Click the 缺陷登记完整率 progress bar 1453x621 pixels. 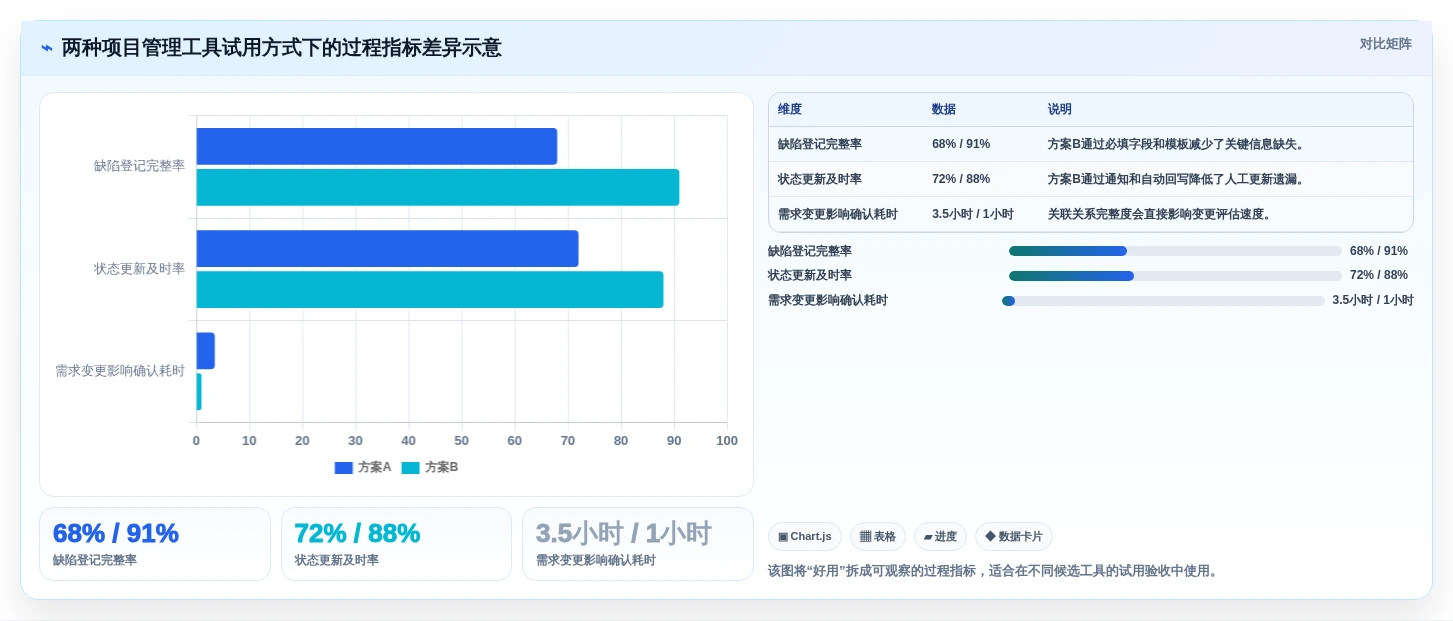1175,251
